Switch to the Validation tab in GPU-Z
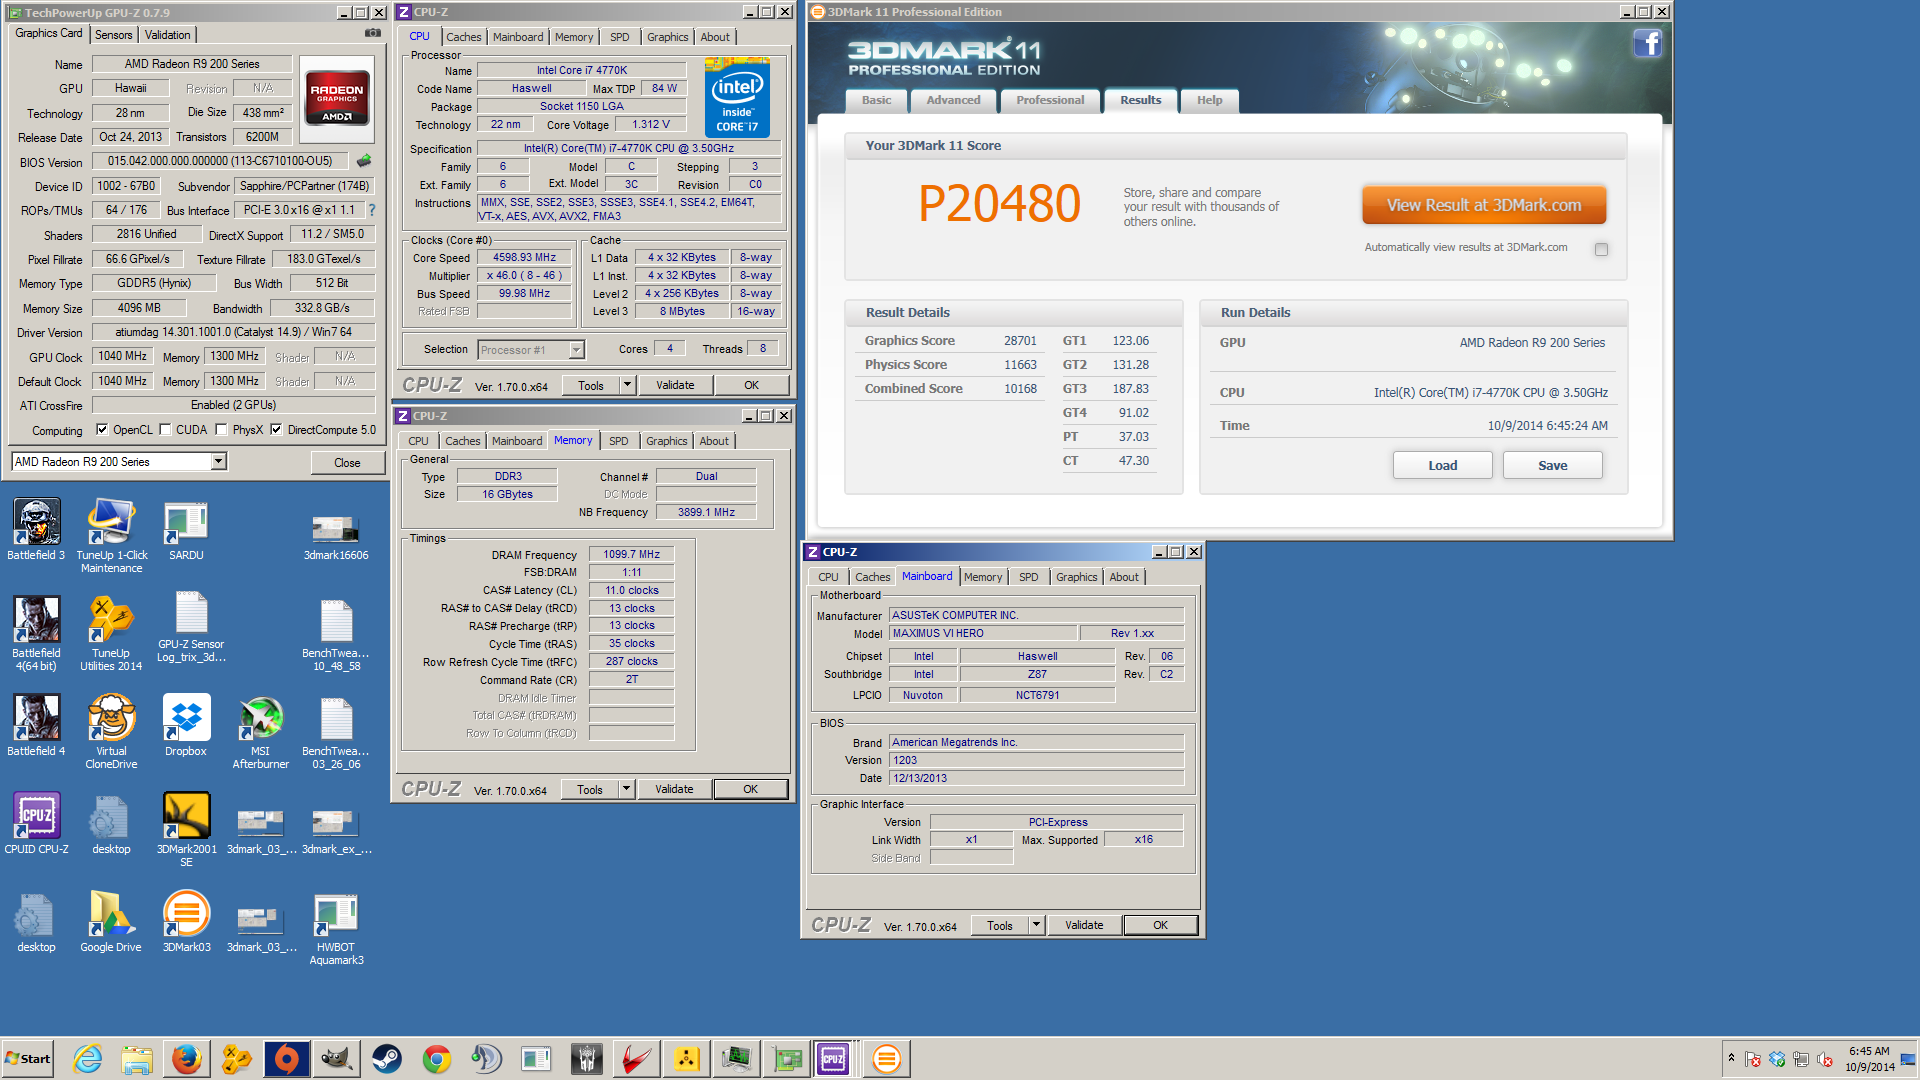Viewport: 1920px width, 1080px height. click(167, 35)
